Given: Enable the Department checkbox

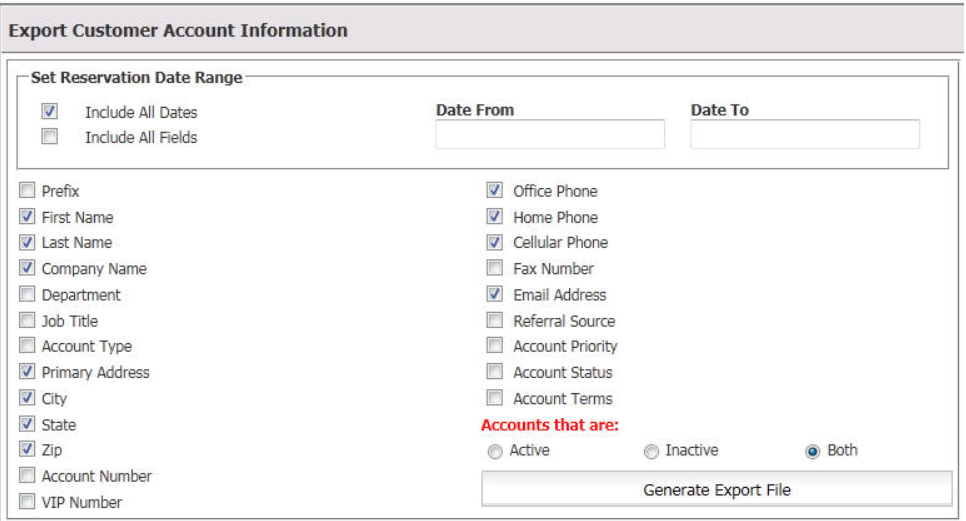Looking at the screenshot, I should (27, 295).
